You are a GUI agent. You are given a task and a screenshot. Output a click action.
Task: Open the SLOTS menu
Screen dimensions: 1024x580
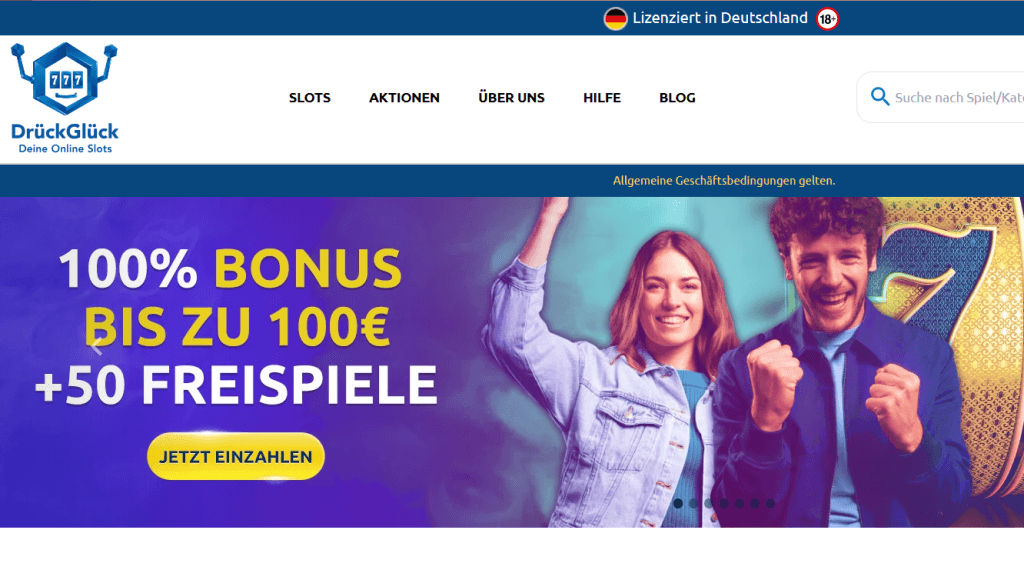(310, 98)
